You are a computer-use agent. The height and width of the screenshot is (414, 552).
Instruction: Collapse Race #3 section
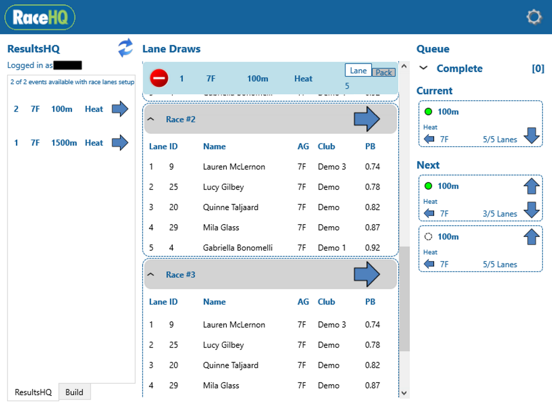pyautogui.click(x=151, y=275)
